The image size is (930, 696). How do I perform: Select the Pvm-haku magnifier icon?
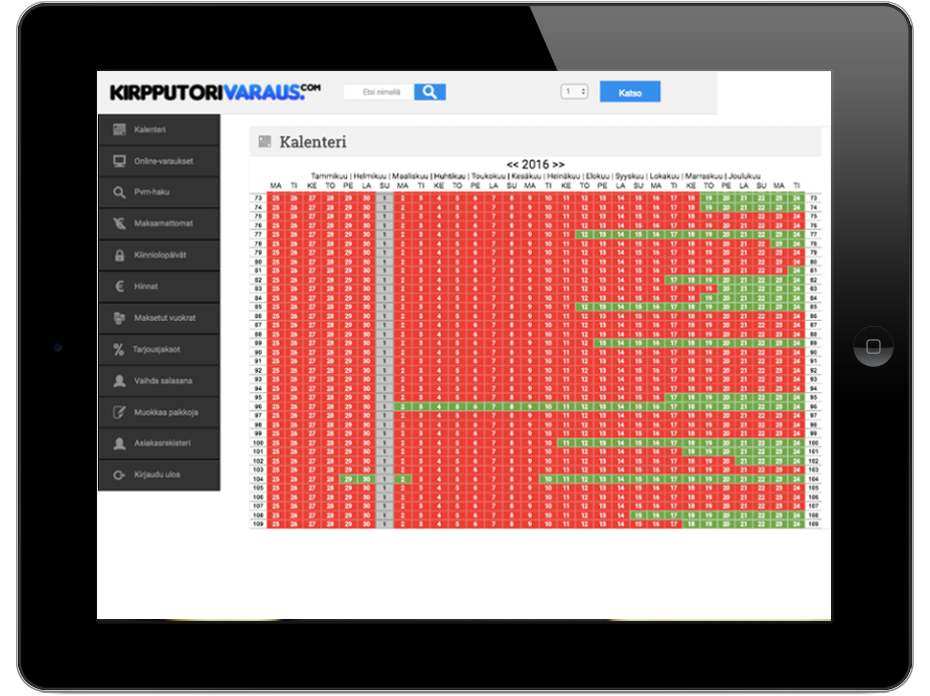coord(119,192)
